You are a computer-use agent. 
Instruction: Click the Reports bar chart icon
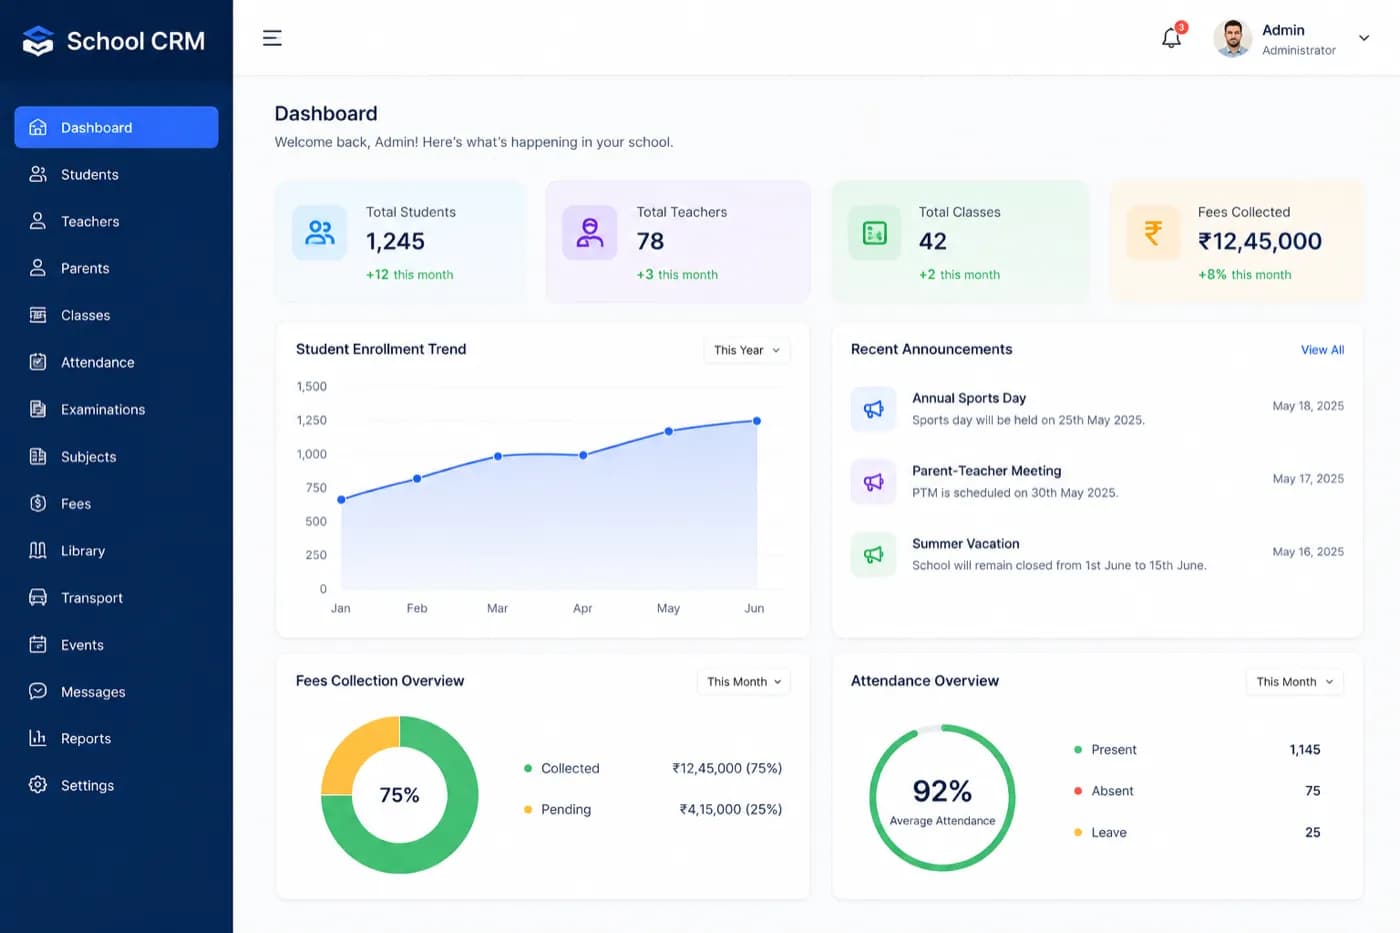click(x=38, y=738)
